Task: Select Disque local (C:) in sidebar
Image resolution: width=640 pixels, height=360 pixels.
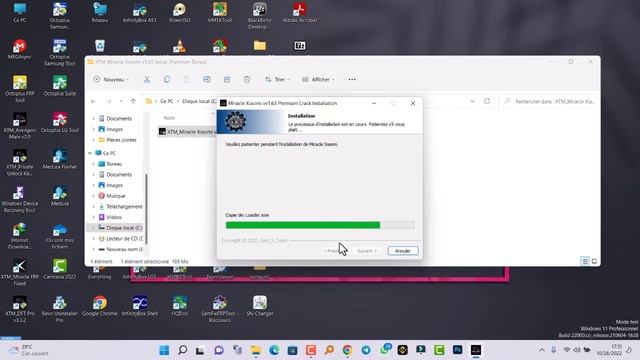Action: pyautogui.click(x=124, y=228)
